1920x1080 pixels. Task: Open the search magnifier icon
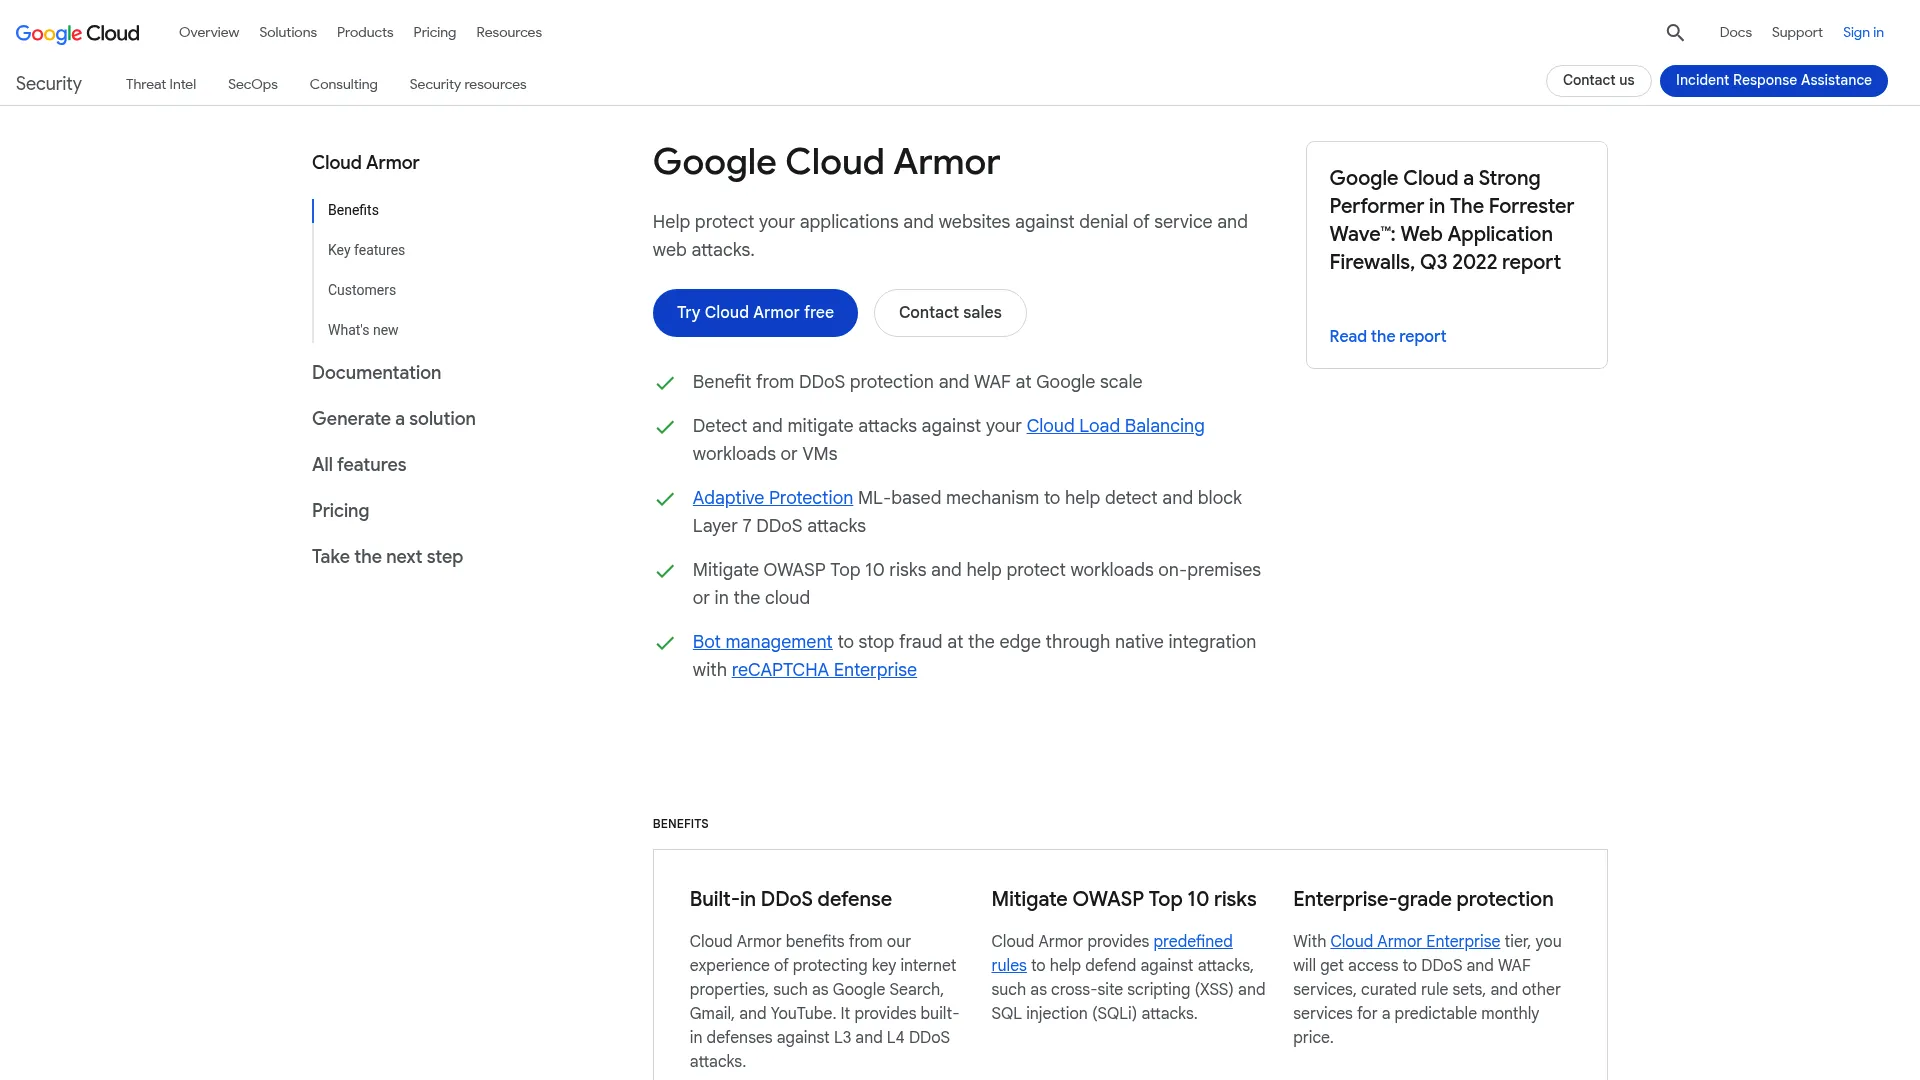pos(1675,33)
